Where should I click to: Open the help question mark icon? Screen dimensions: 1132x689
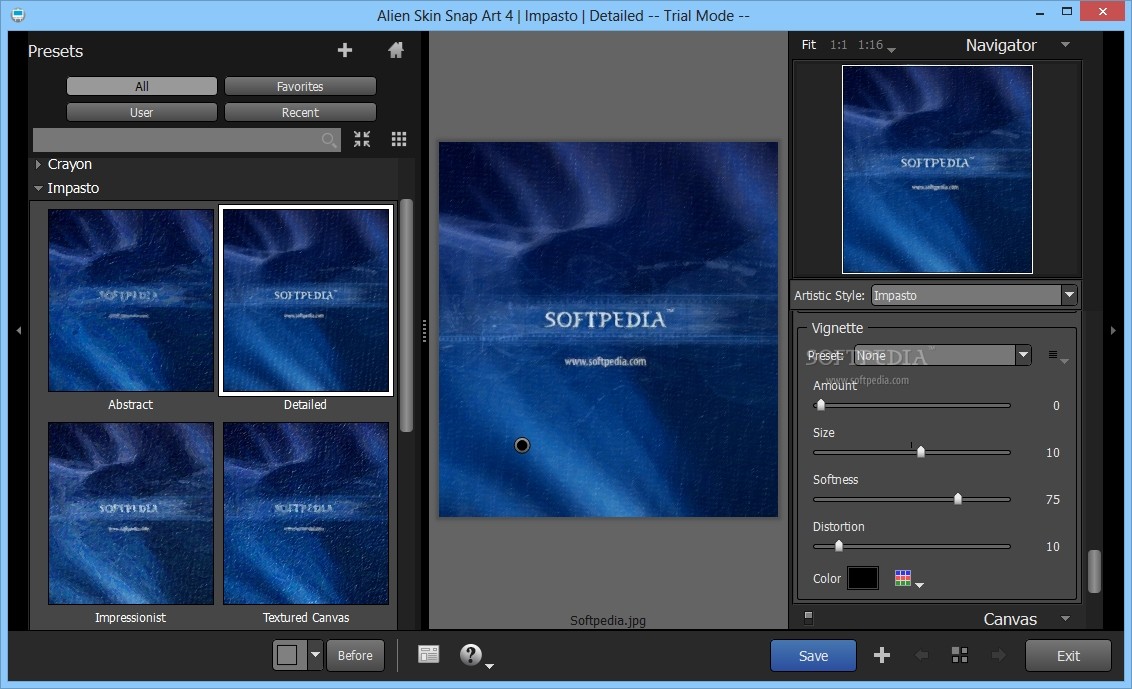click(470, 654)
